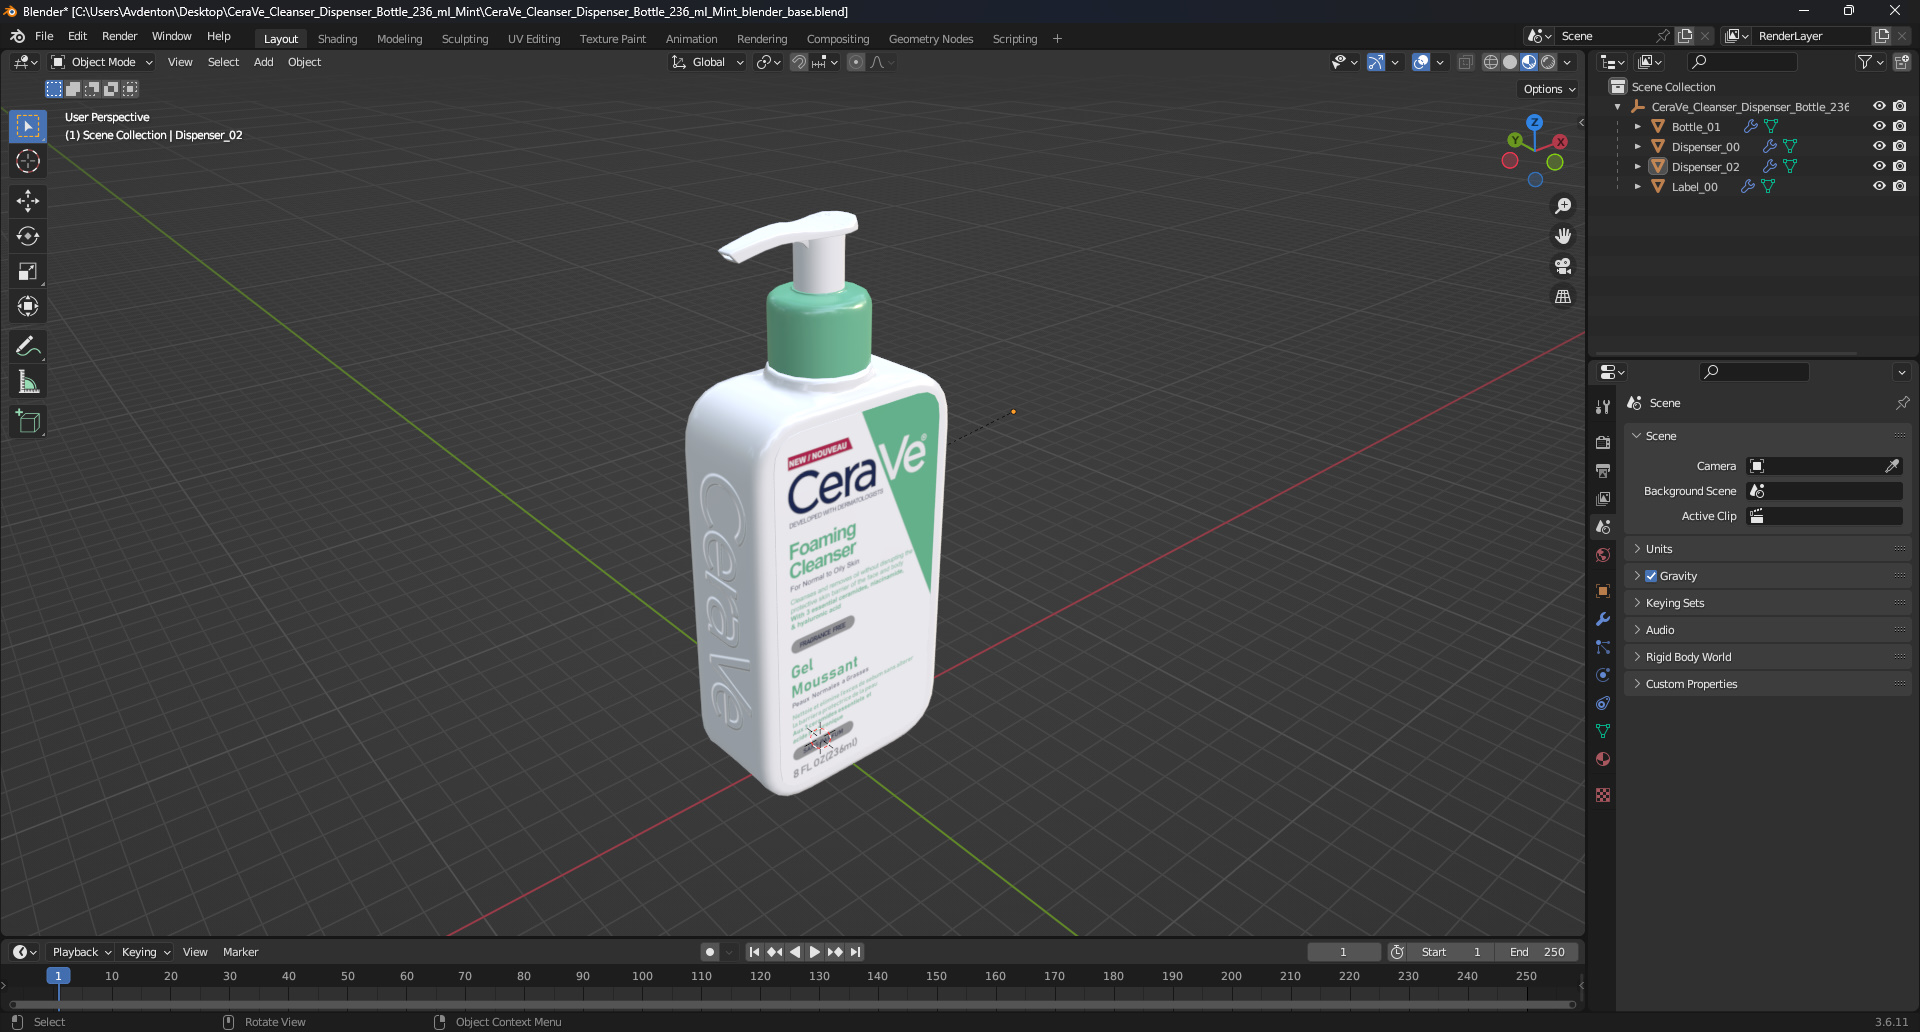Screen dimensions: 1920x1032
Task: Activate the Scale tool
Action: [x=28, y=271]
